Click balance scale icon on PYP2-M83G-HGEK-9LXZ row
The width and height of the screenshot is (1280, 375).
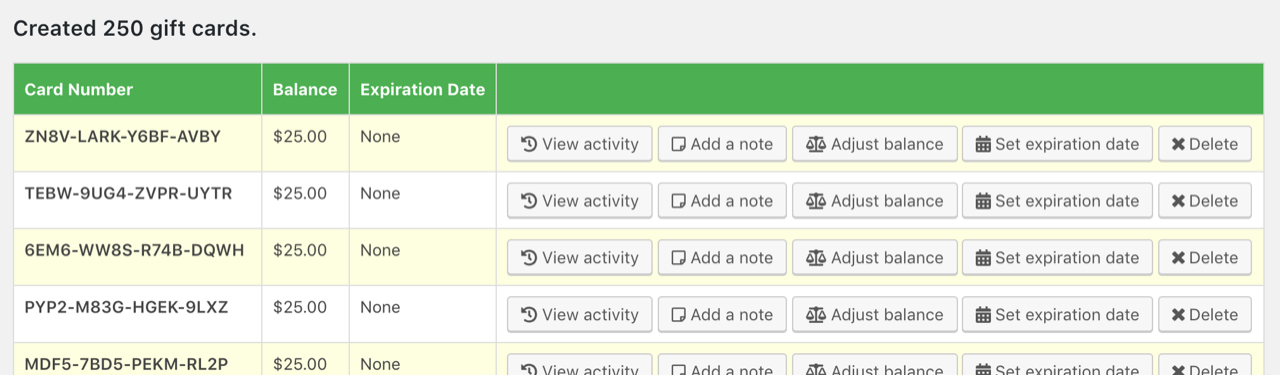pyautogui.click(x=816, y=315)
